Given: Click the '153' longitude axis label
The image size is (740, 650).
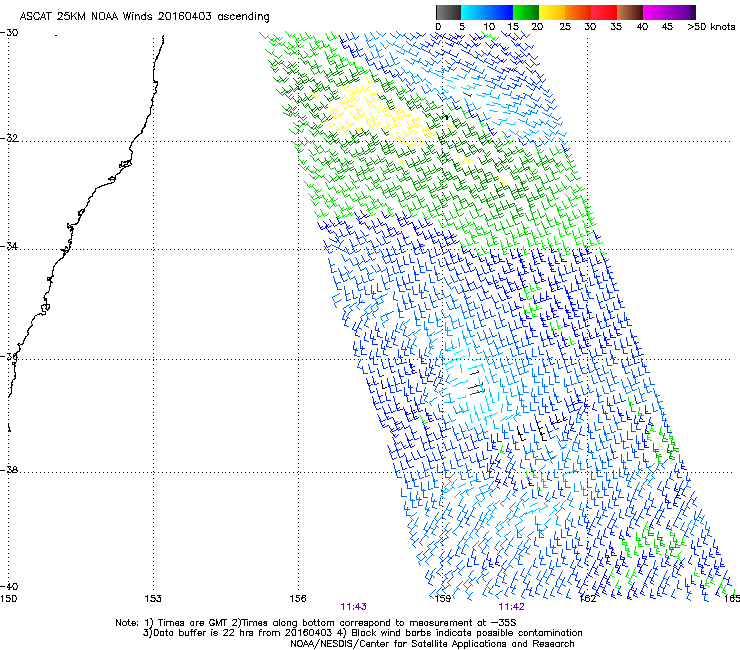Looking at the screenshot, I should pyautogui.click(x=153, y=599).
